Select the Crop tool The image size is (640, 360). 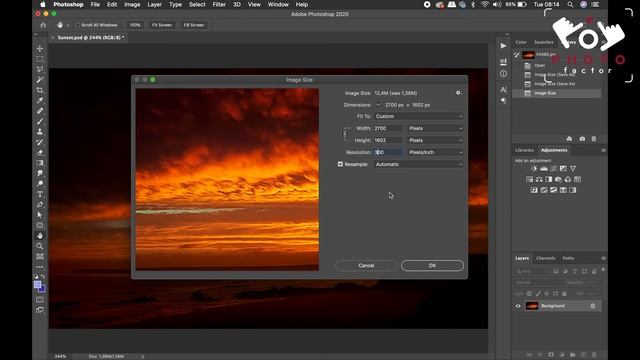pyautogui.click(x=40, y=90)
